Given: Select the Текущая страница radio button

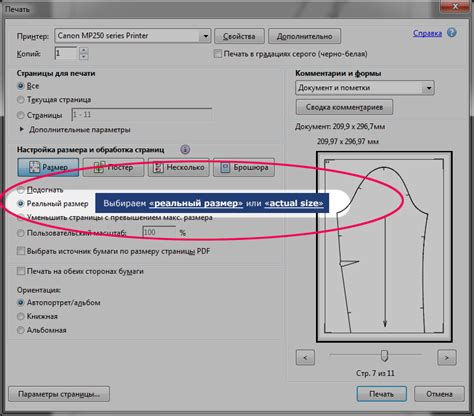Looking at the screenshot, I should click(x=21, y=100).
